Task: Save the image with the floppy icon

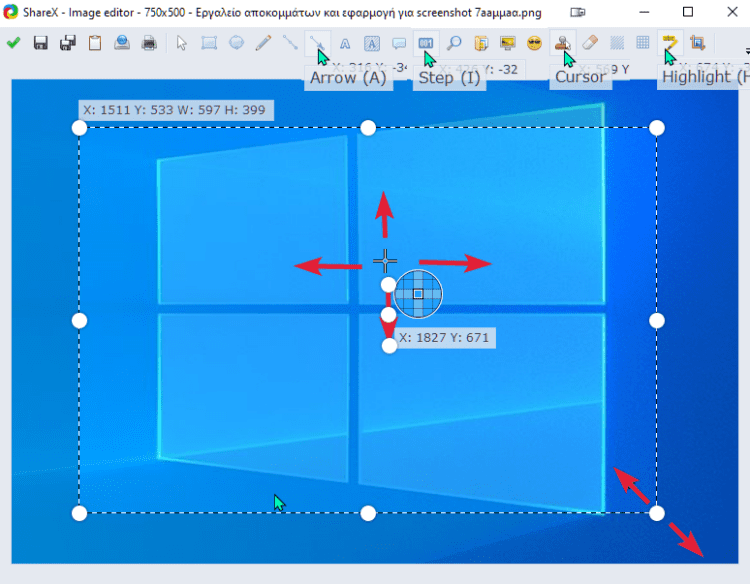Action: (41, 43)
